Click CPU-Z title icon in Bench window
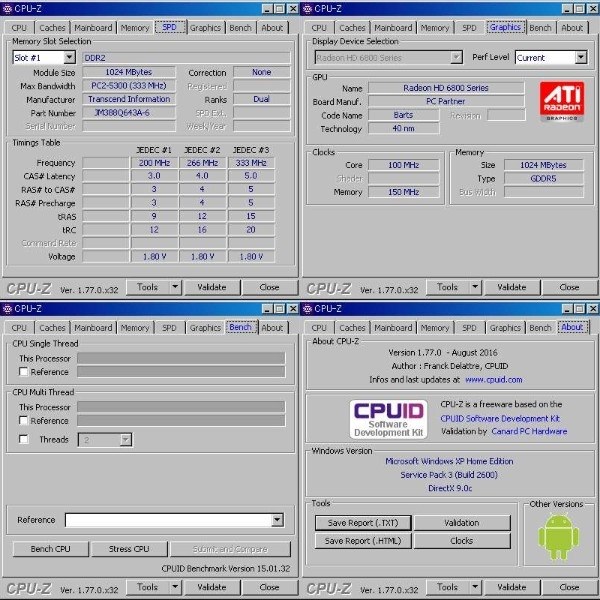The width and height of the screenshot is (600, 600). tap(7, 308)
